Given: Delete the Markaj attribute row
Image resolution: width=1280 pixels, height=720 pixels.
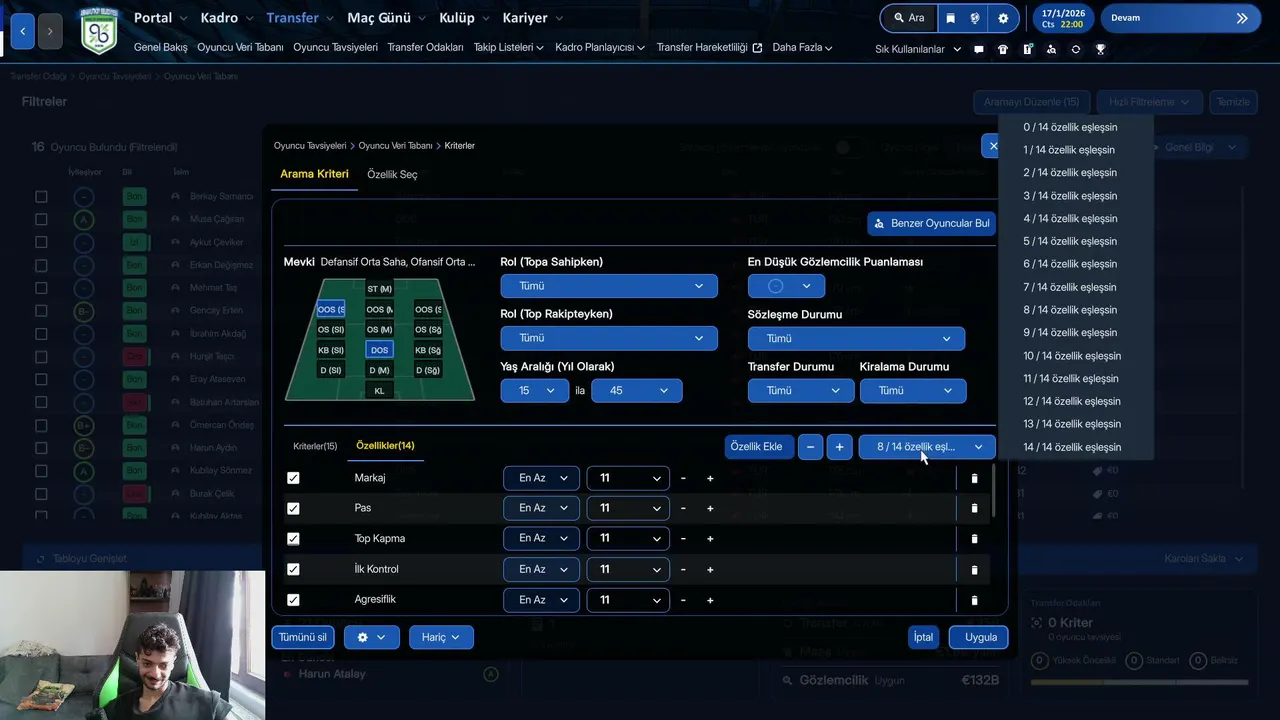Looking at the screenshot, I should 975,478.
